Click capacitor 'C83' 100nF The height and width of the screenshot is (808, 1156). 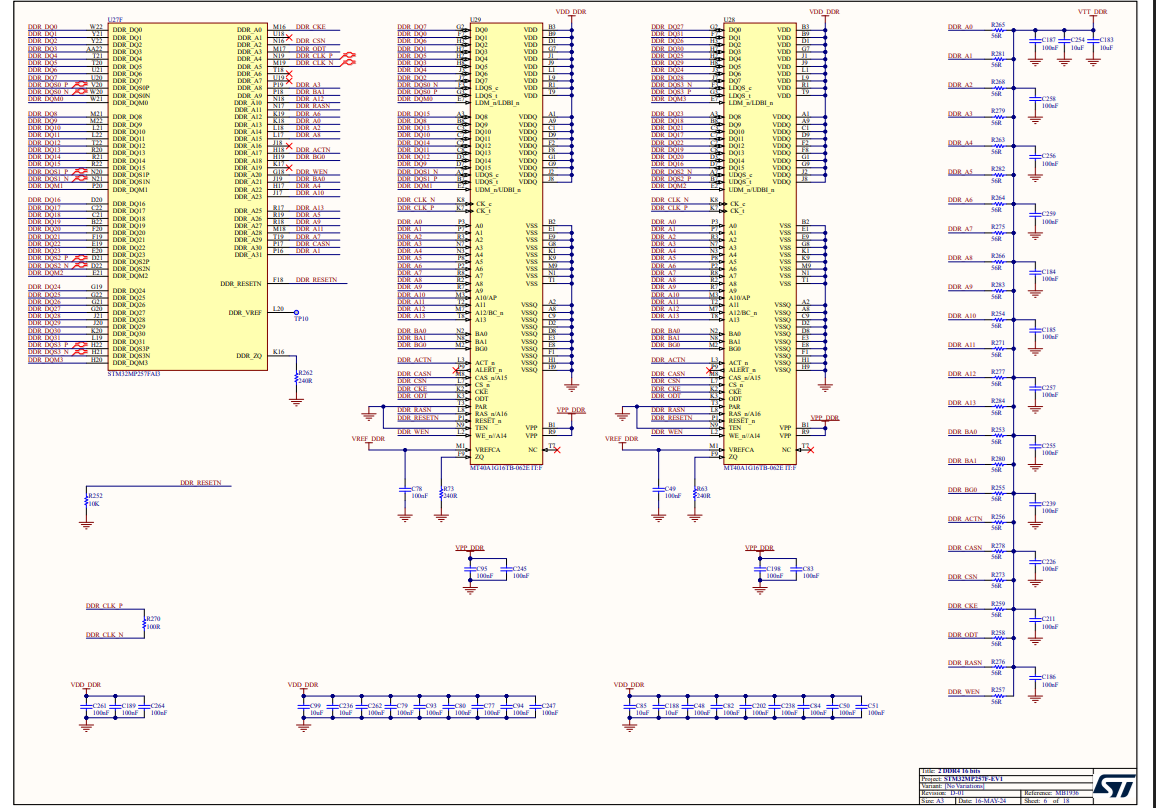pos(796,571)
